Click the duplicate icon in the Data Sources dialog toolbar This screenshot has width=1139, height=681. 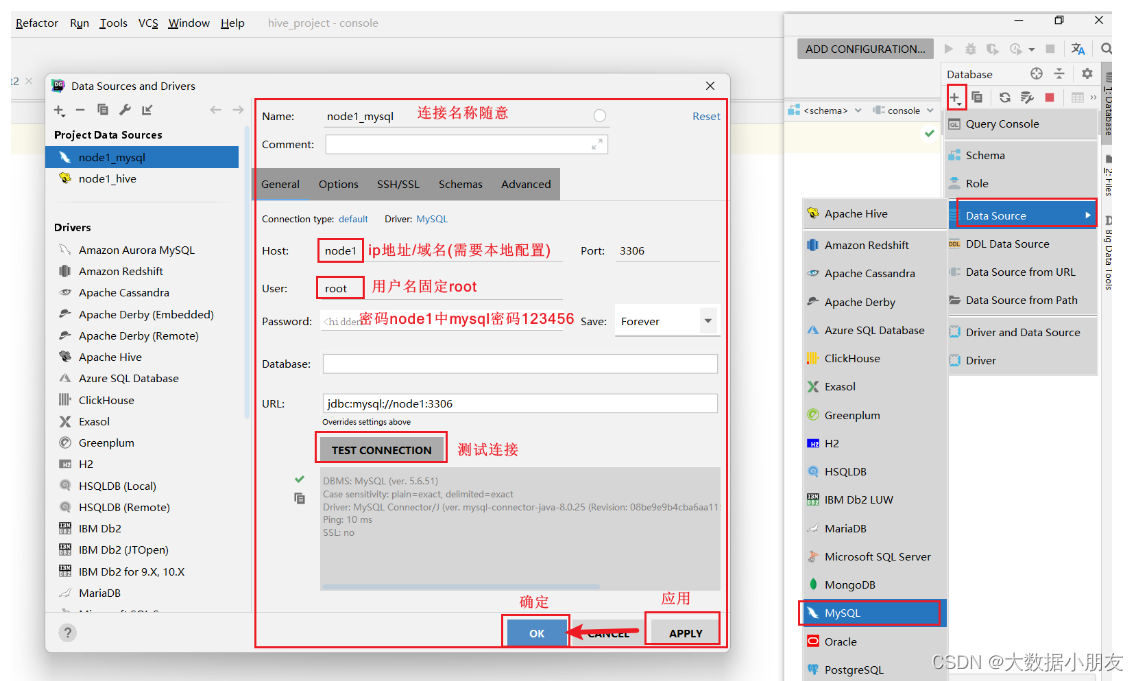click(102, 110)
